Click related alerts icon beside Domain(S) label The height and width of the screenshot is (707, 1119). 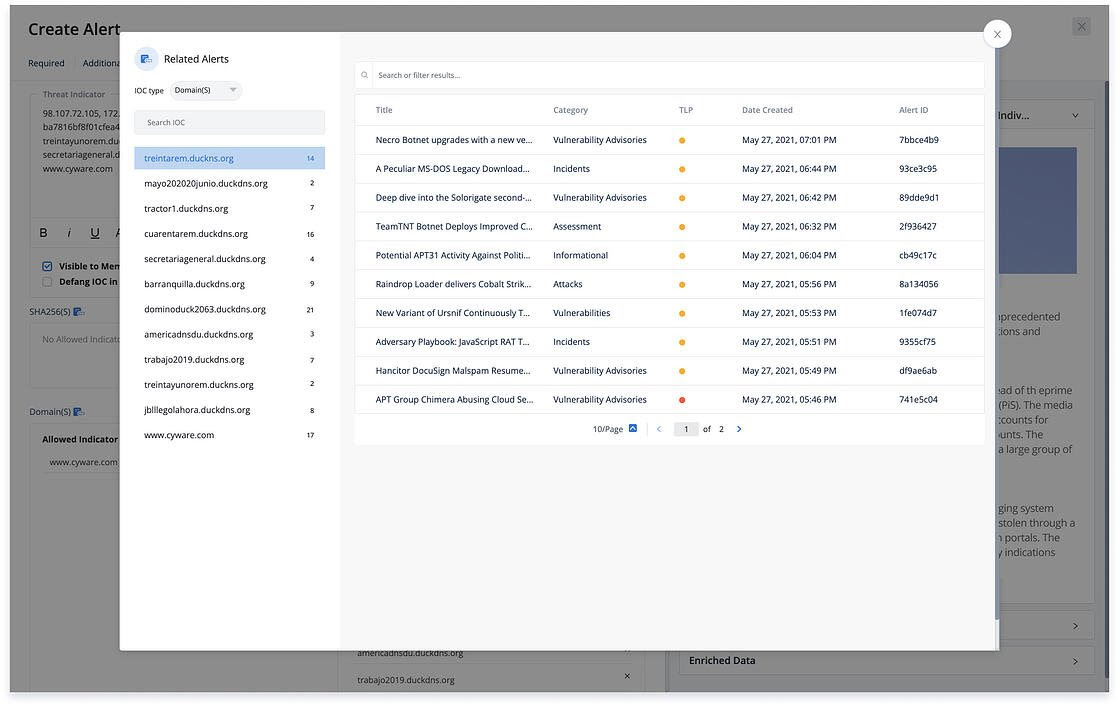click(79, 412)
